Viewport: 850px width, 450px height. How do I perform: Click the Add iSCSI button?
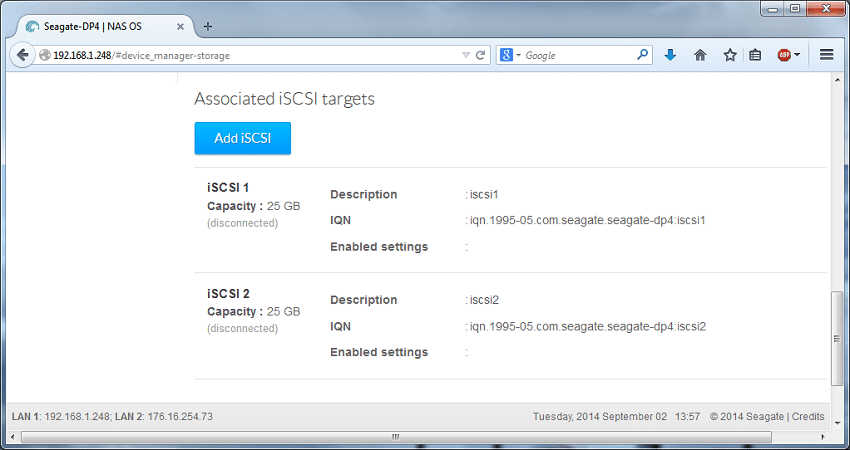(x=243, y=138)
